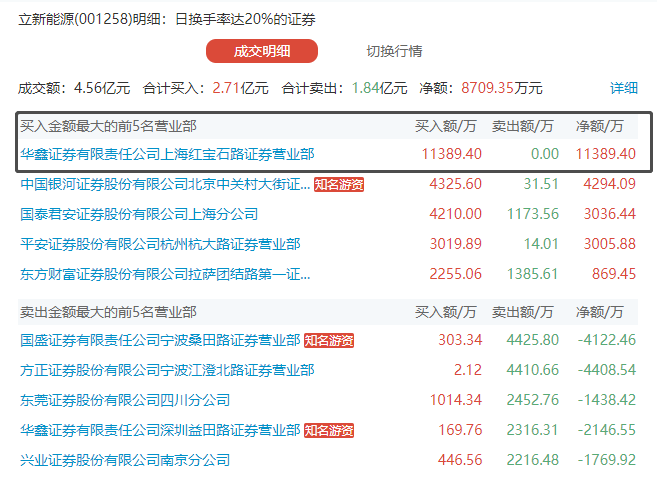Select net amount 869.45
The width and height of the screenshot is (657, 499).
tap(614, 274)
